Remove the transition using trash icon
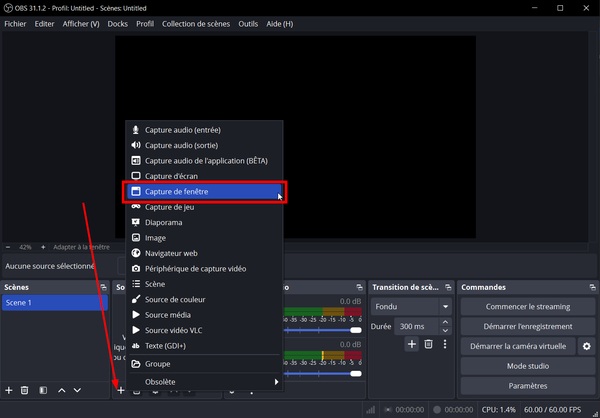This screenshot has width=600, height=418. (x=428, y=344)
